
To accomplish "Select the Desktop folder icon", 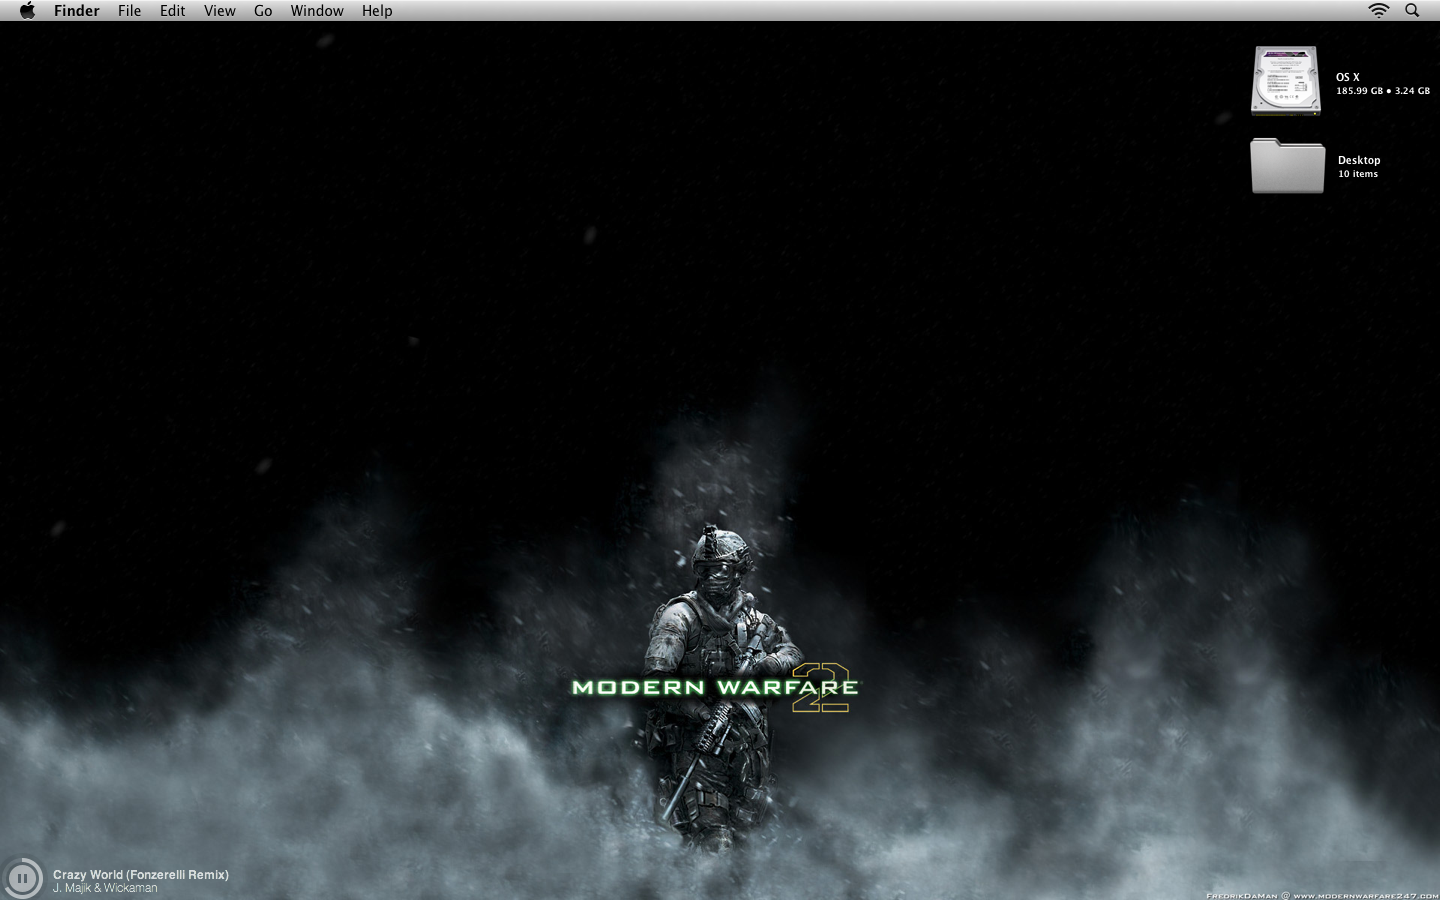I will 1287,166.
